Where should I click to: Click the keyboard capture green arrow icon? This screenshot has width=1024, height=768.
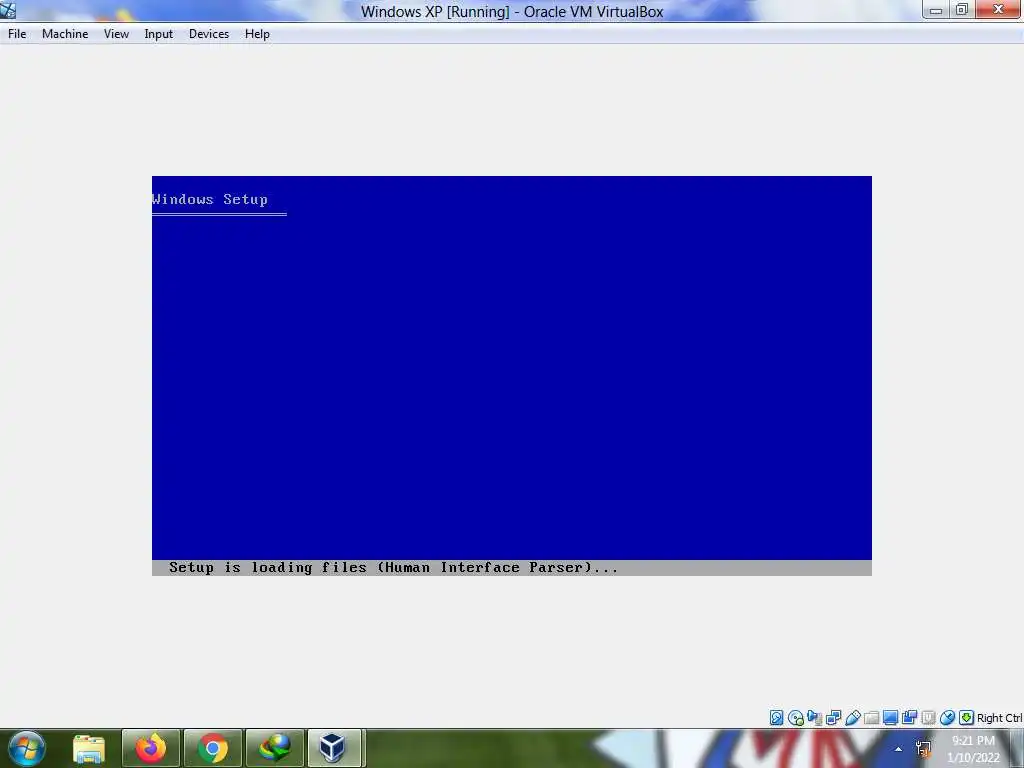(x=967, y=718)
